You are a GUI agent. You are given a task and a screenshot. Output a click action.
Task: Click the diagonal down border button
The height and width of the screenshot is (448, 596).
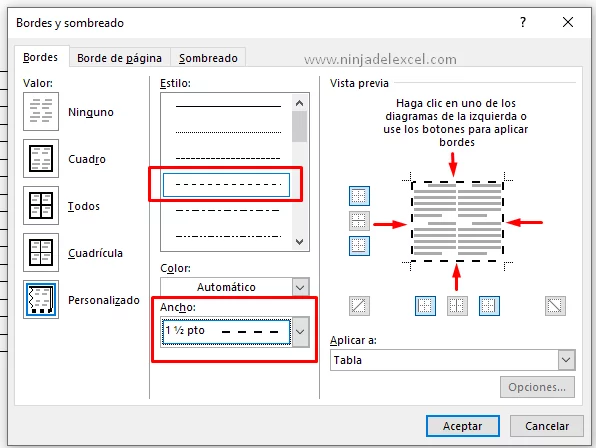click(x=555, y=306)
